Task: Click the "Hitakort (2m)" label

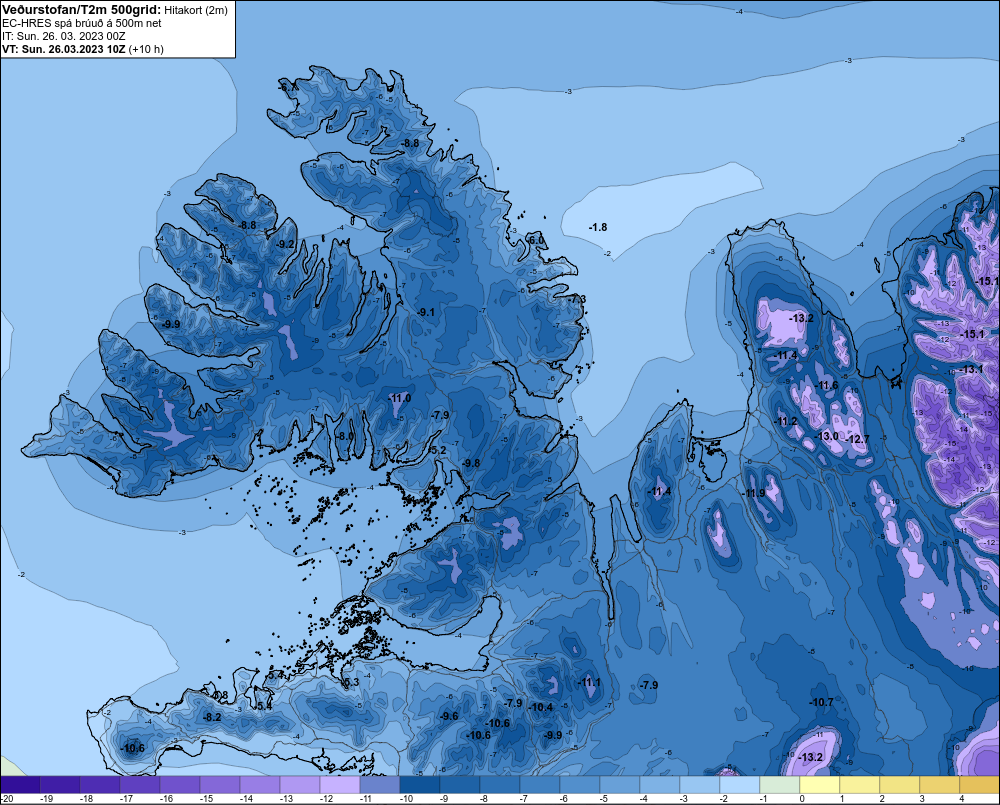Action: 196,10
